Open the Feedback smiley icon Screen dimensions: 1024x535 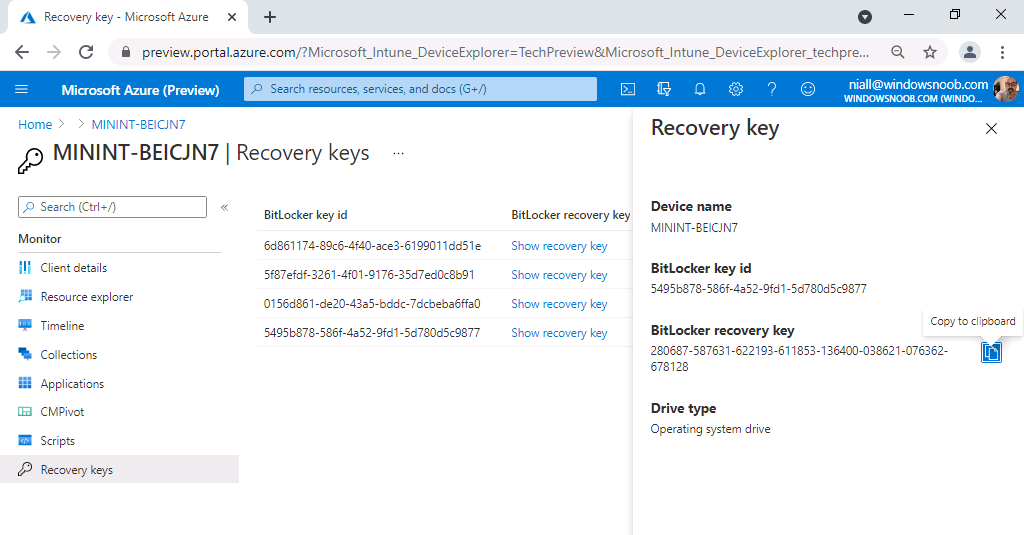tap(808, 89)
